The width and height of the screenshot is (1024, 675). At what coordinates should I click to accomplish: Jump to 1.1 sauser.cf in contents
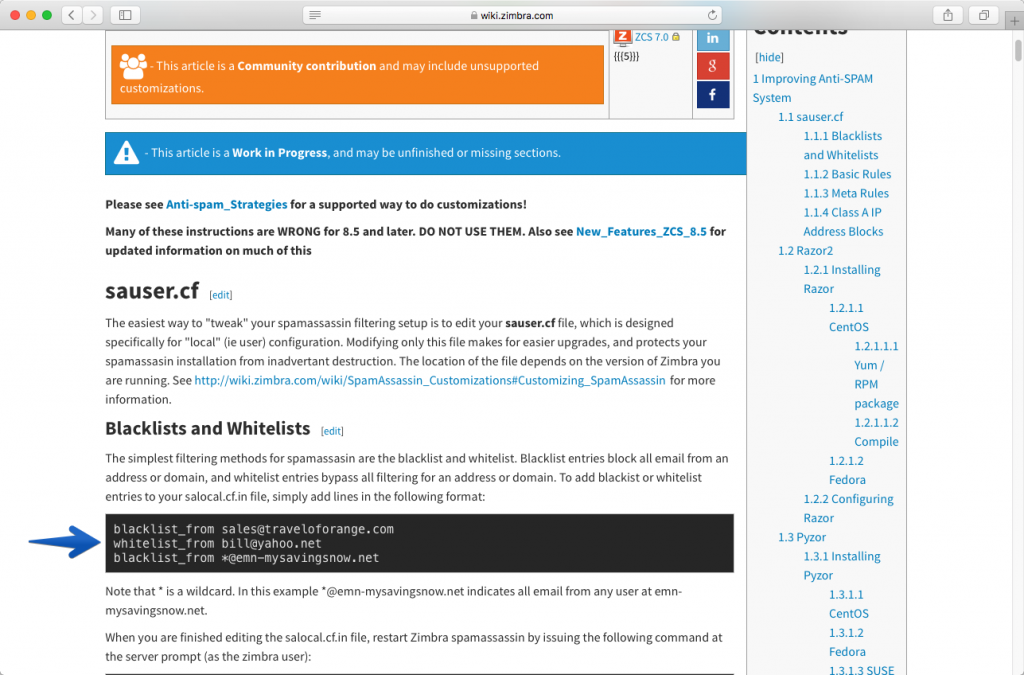tap(810, 117)
